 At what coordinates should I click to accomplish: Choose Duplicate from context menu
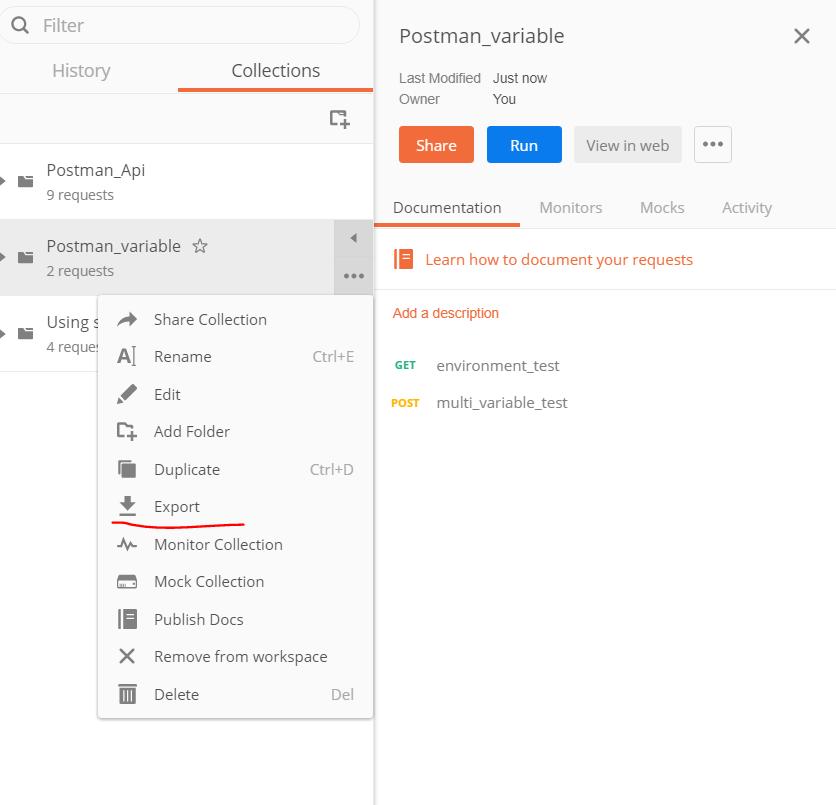click(x=235, y=469)
